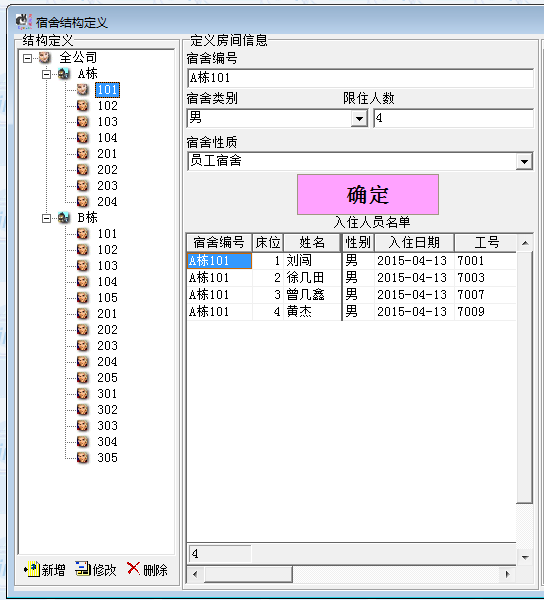The image size is (544, 600).
Task: Click the 修改 edit icon button
Action: tap(83, 569)
